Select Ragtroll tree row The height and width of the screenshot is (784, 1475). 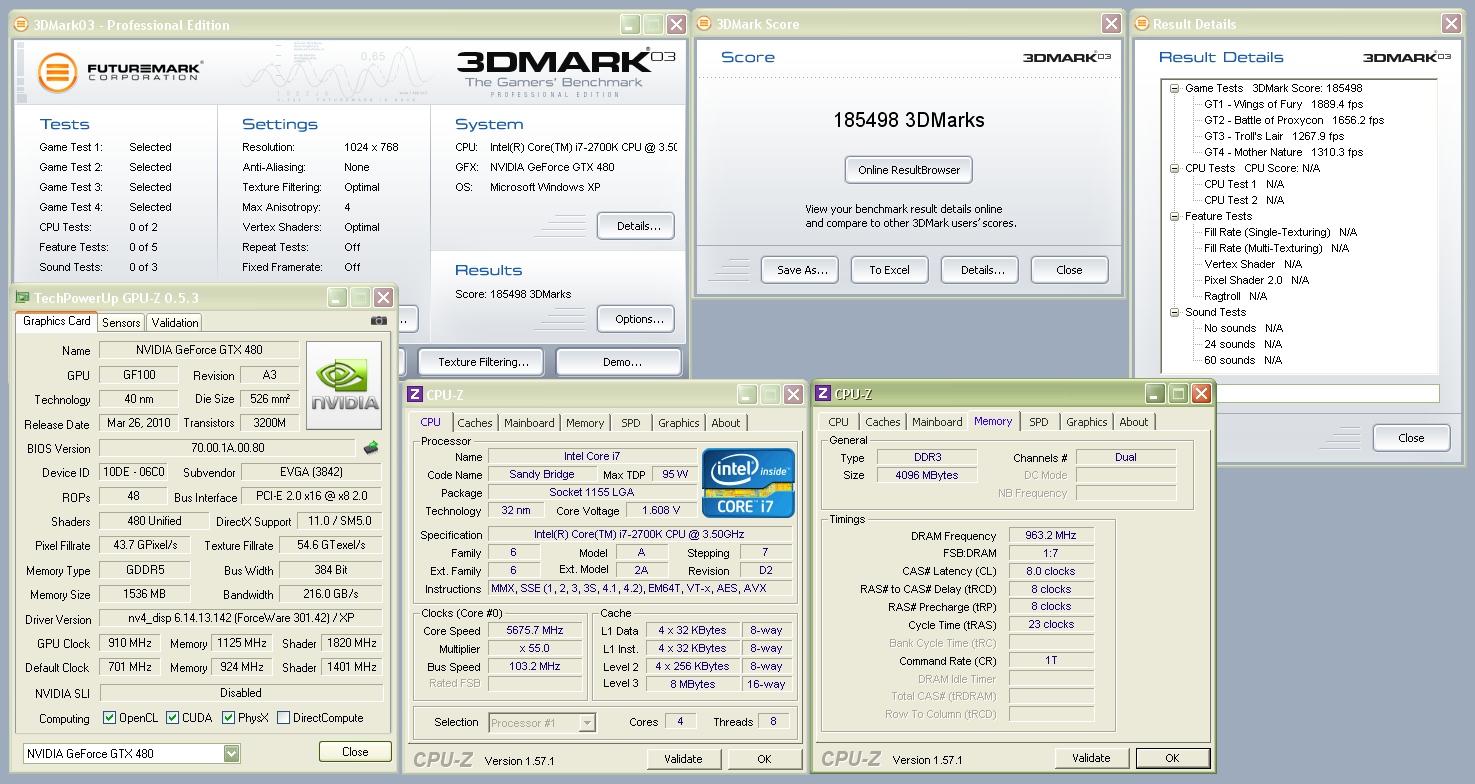click(1235, 296)
